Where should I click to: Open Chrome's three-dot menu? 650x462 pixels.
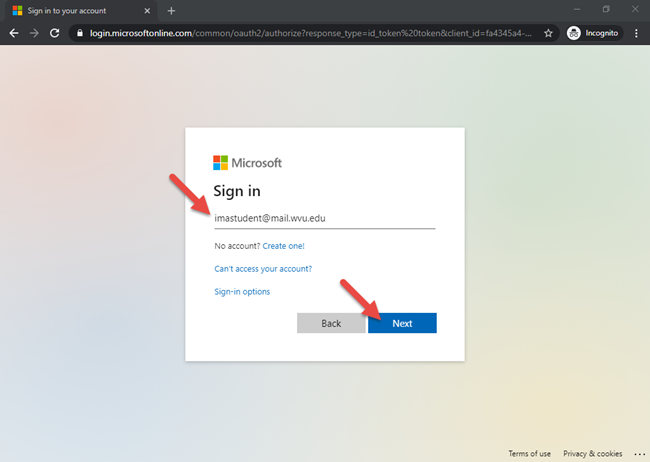pyautogui.click(x=636, y=33)
